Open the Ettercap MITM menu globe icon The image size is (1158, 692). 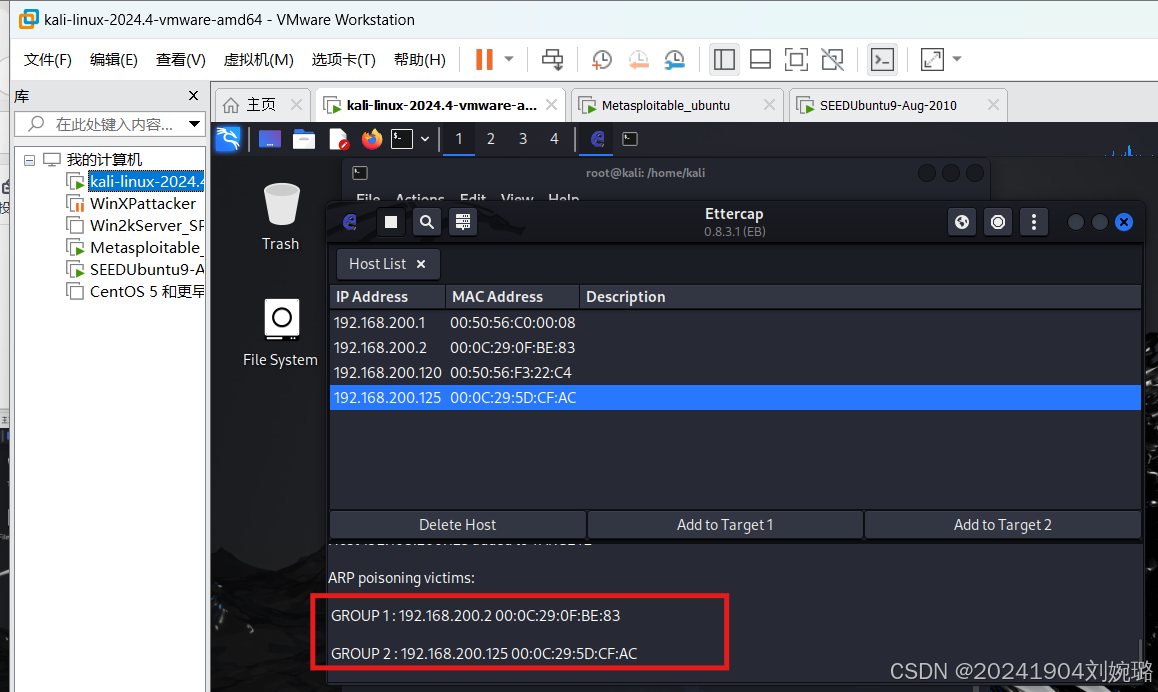962,222
